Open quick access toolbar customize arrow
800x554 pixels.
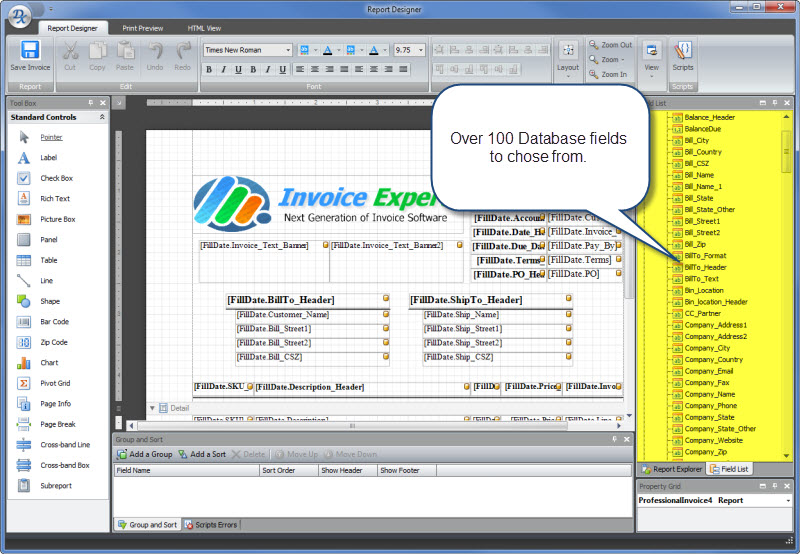coord(51,9)
